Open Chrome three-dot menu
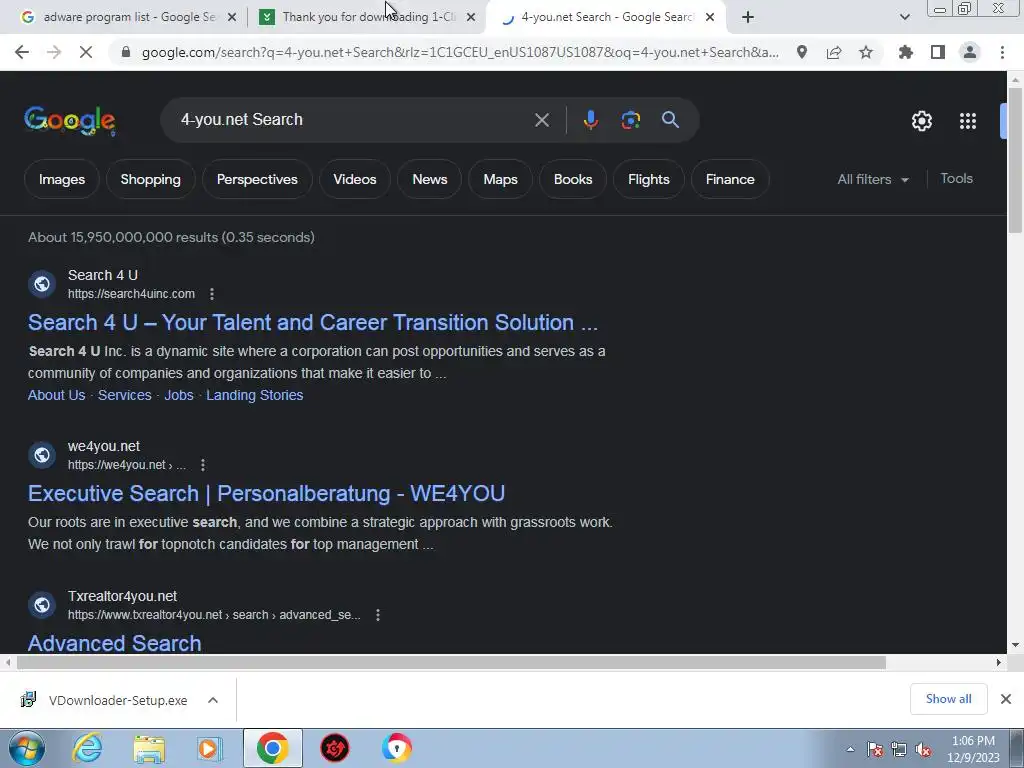The width and height of the screenshot is (1024, 768). click(x=1002, y=52)
